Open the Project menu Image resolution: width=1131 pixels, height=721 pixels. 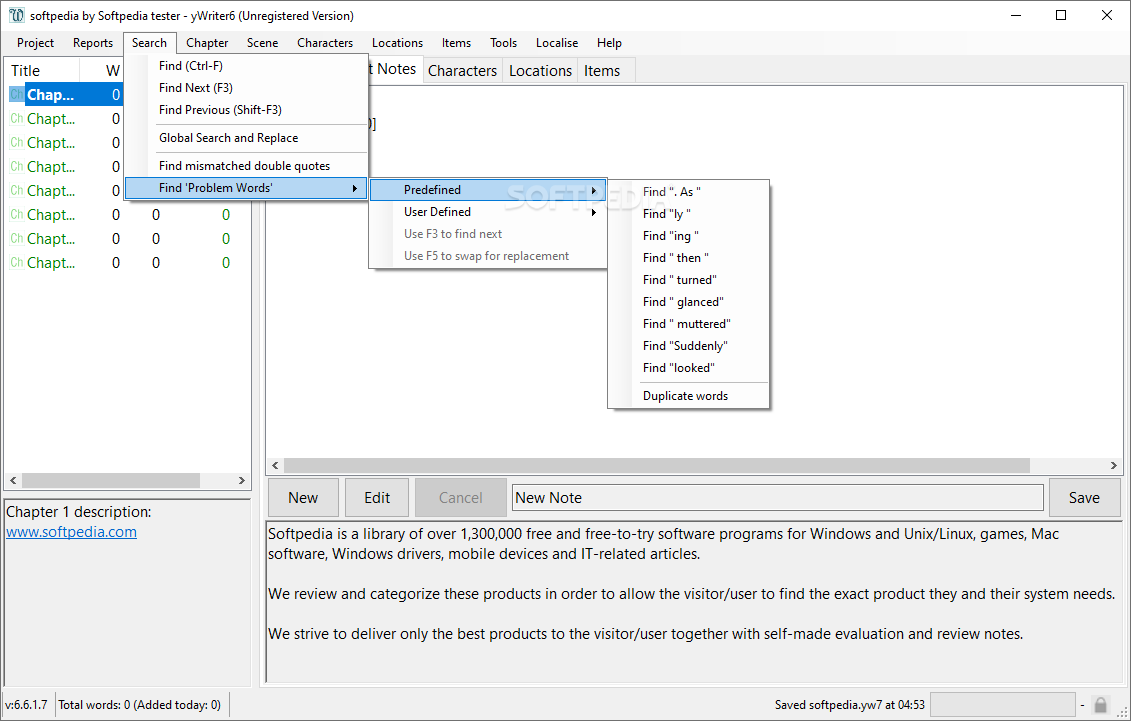tap(35, 43)
